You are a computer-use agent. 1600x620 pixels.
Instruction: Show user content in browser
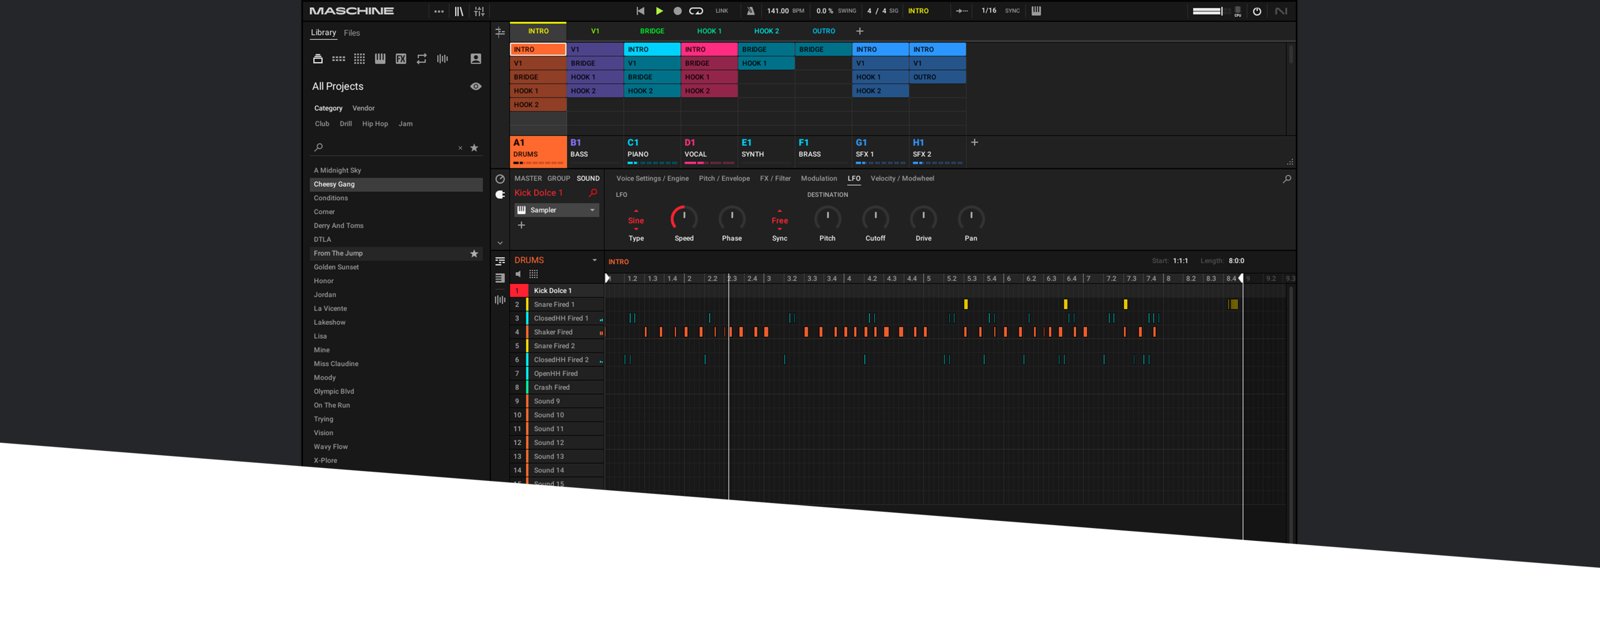coord(476,59)
